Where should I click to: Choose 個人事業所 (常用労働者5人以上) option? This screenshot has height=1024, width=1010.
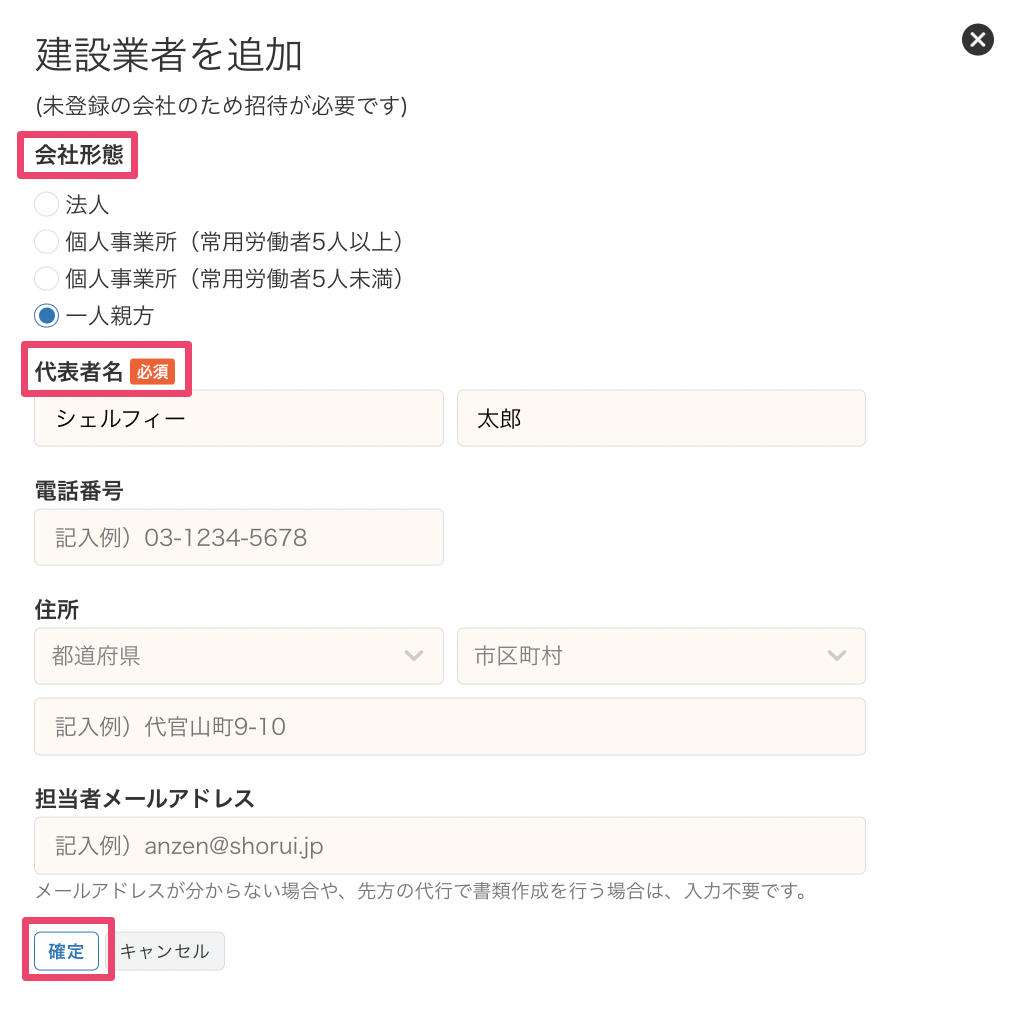point(47,241)
